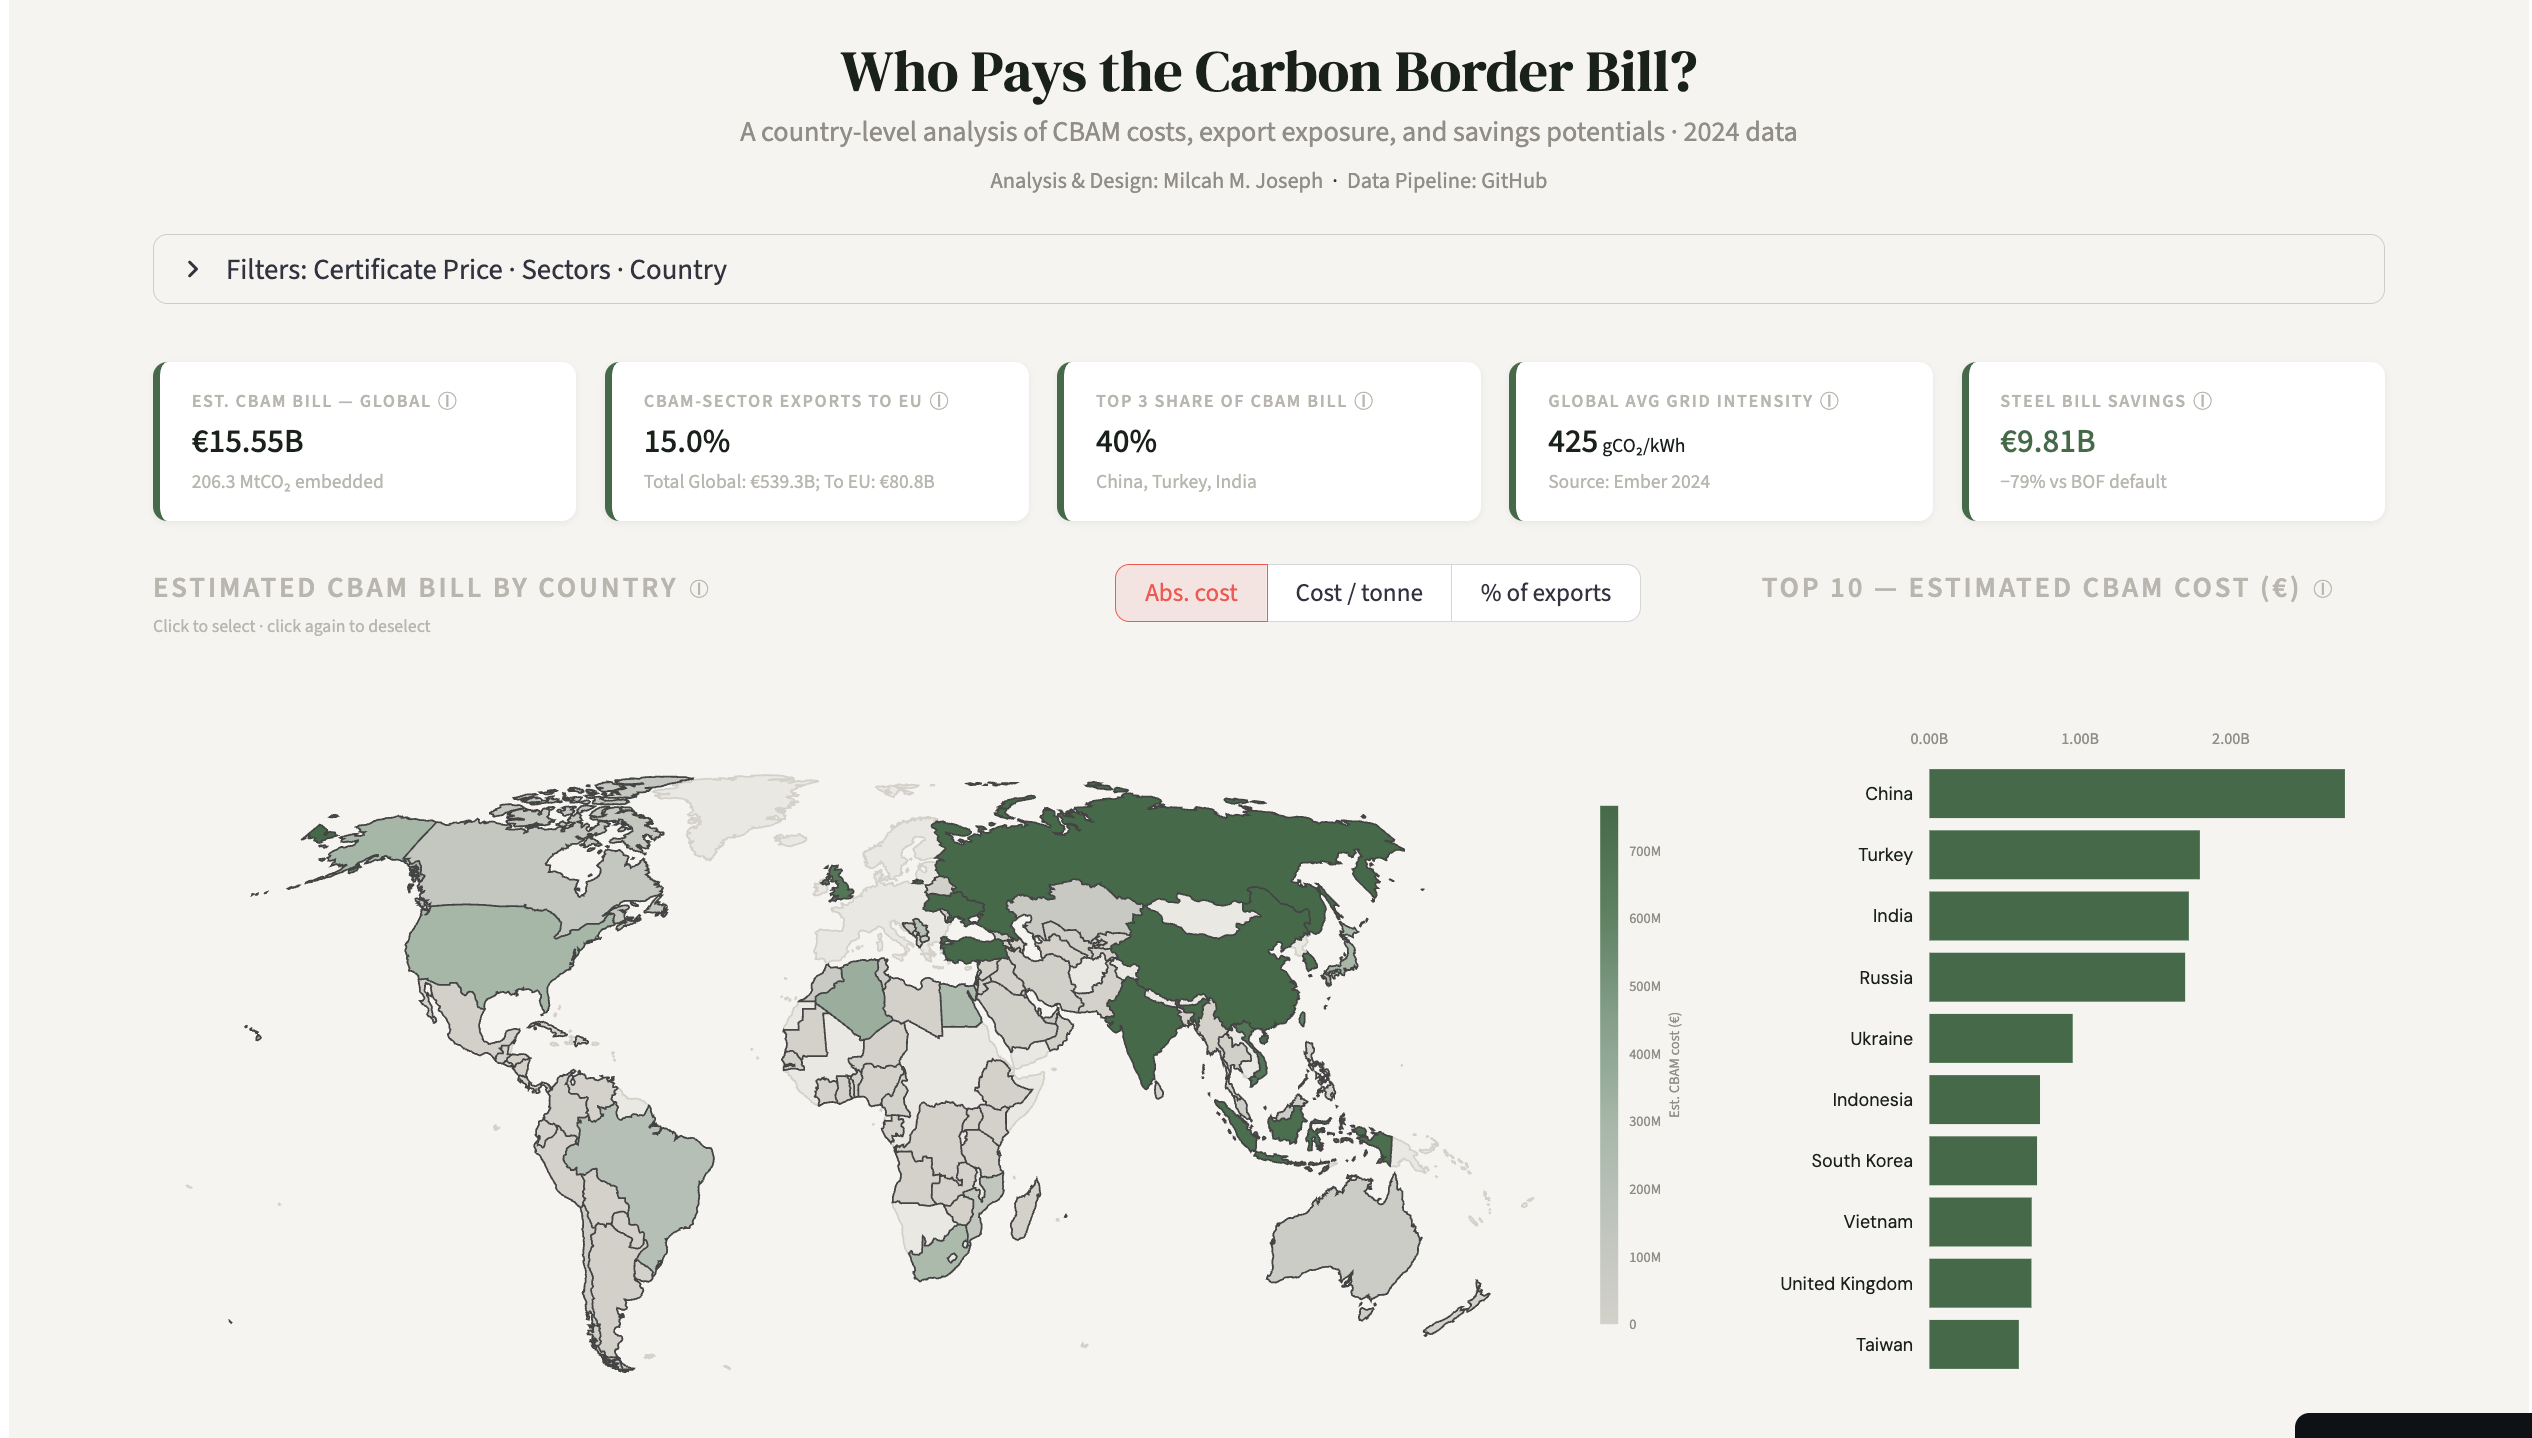Click the 425 gCO₂/kWh value
Image resolution: width=2532 pixels, height=1438 pixels.
tap(1616, 442)
